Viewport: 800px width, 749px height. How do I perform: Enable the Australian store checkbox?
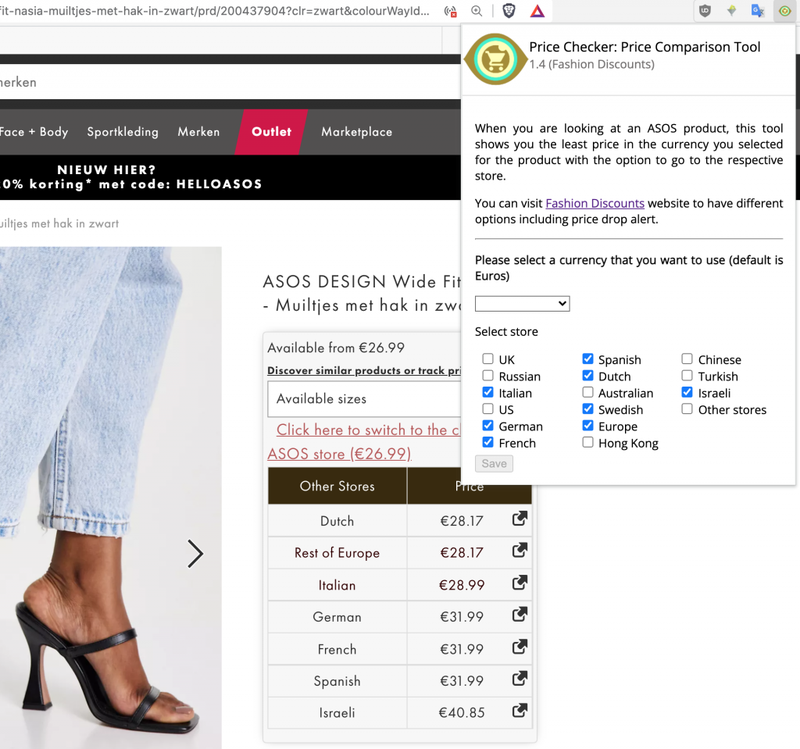tap(588, 392)
